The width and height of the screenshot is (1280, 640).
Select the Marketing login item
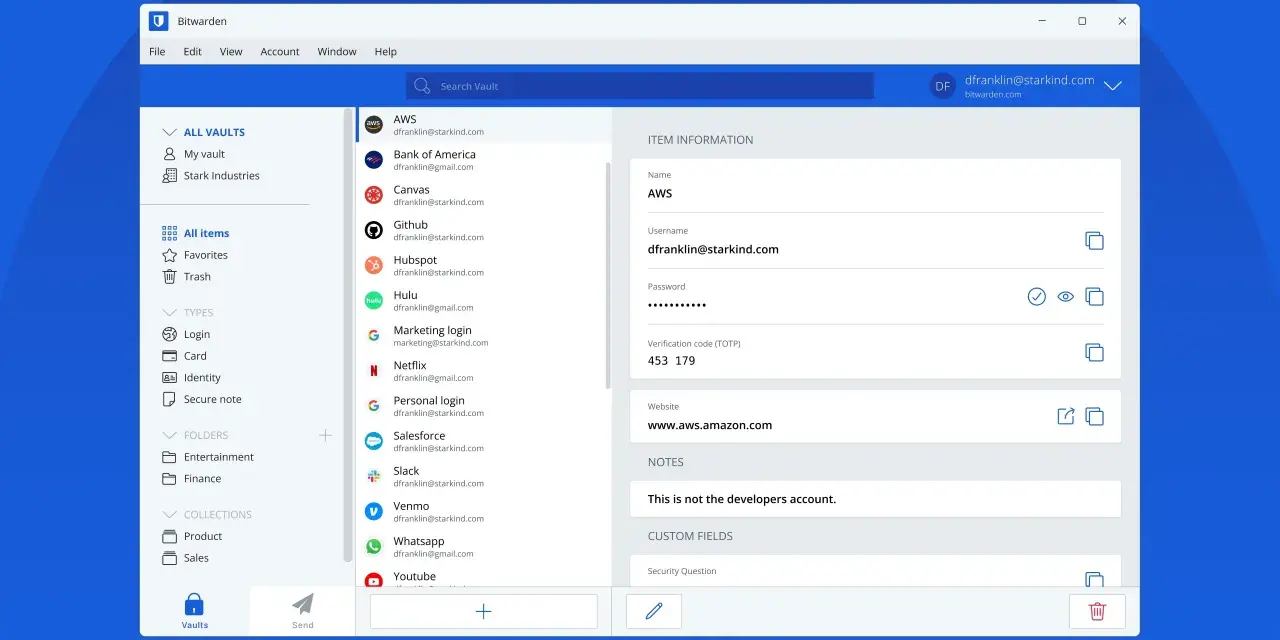[483, 335]
